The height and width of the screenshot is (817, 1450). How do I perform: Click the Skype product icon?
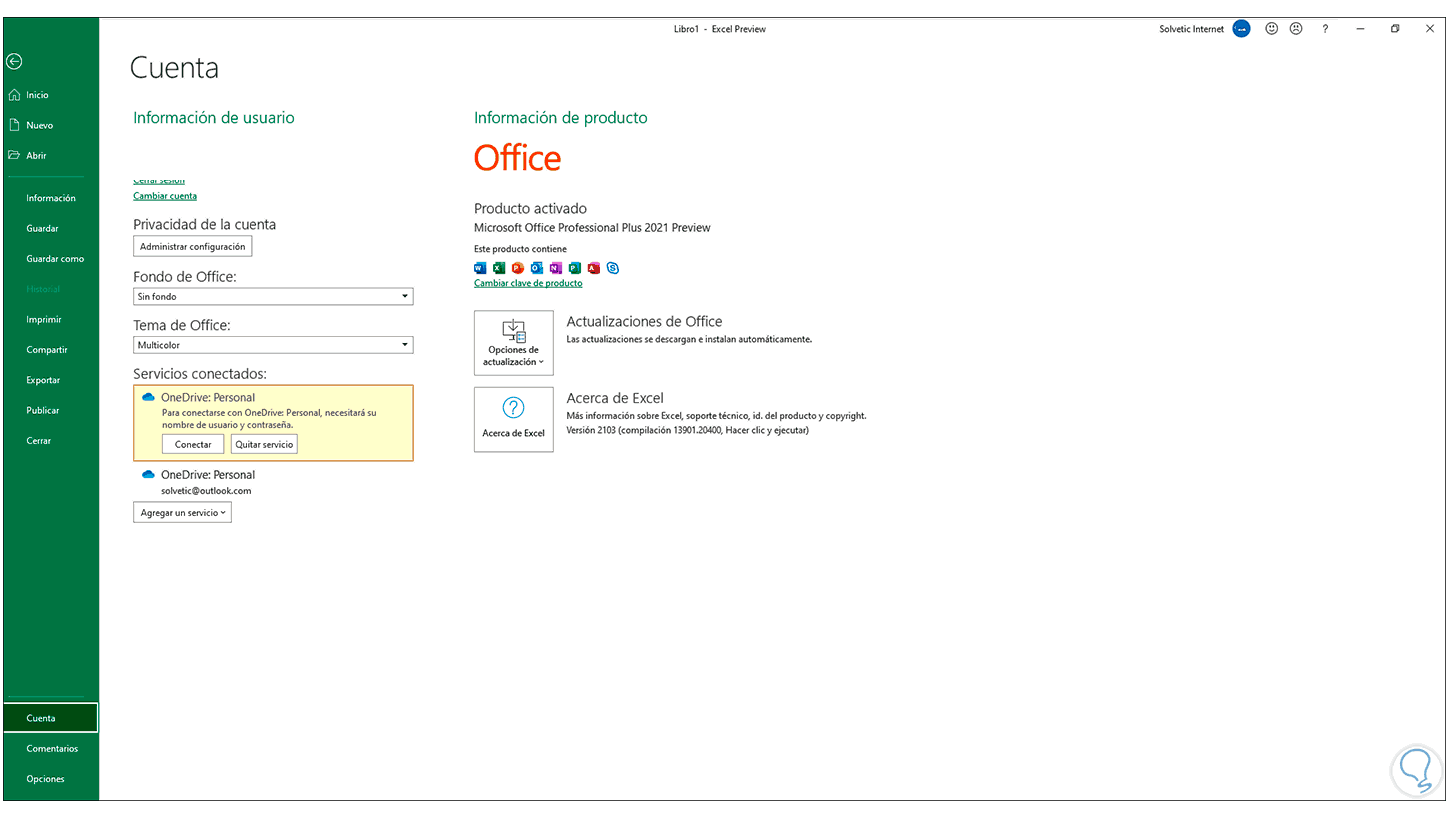613,268
